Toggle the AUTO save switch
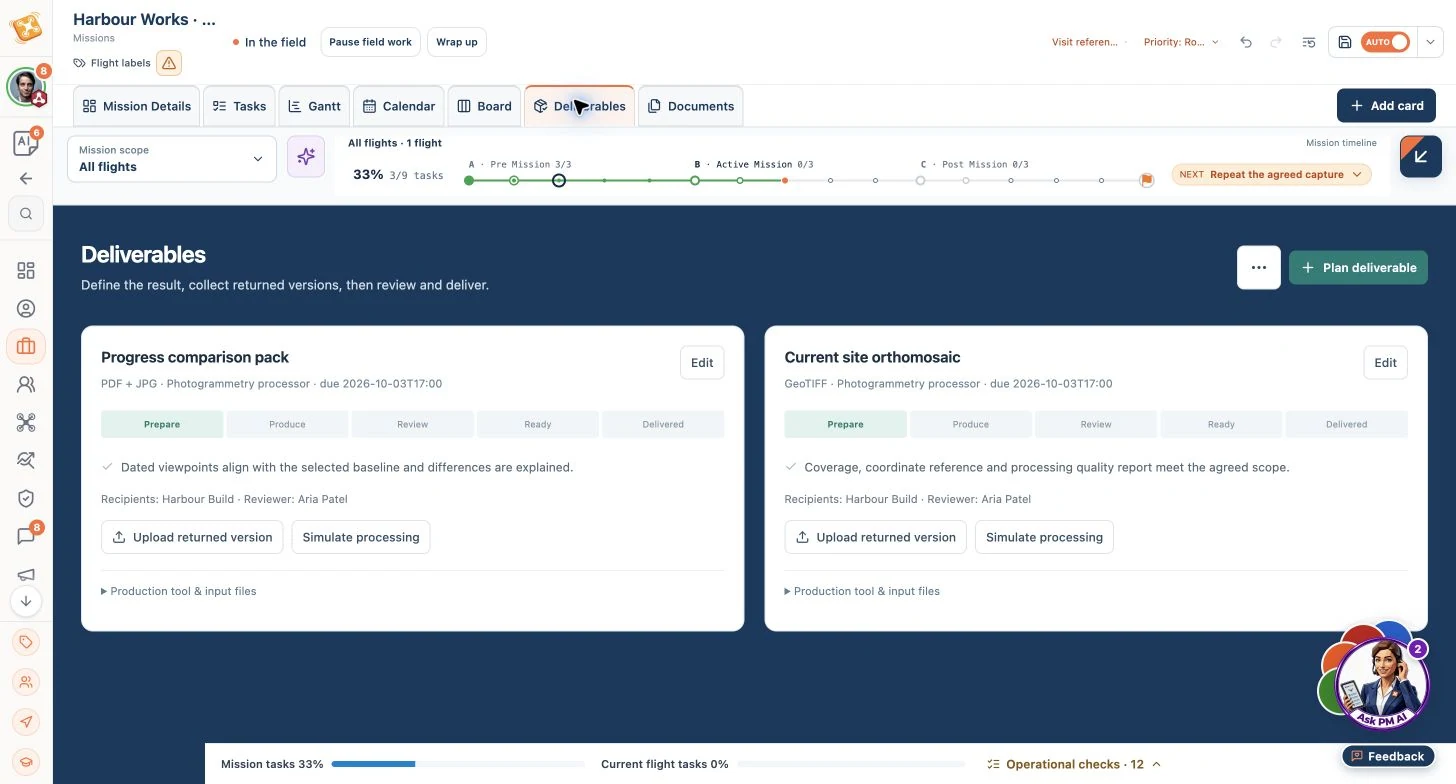The image size is (1456, 784). 1385,42
